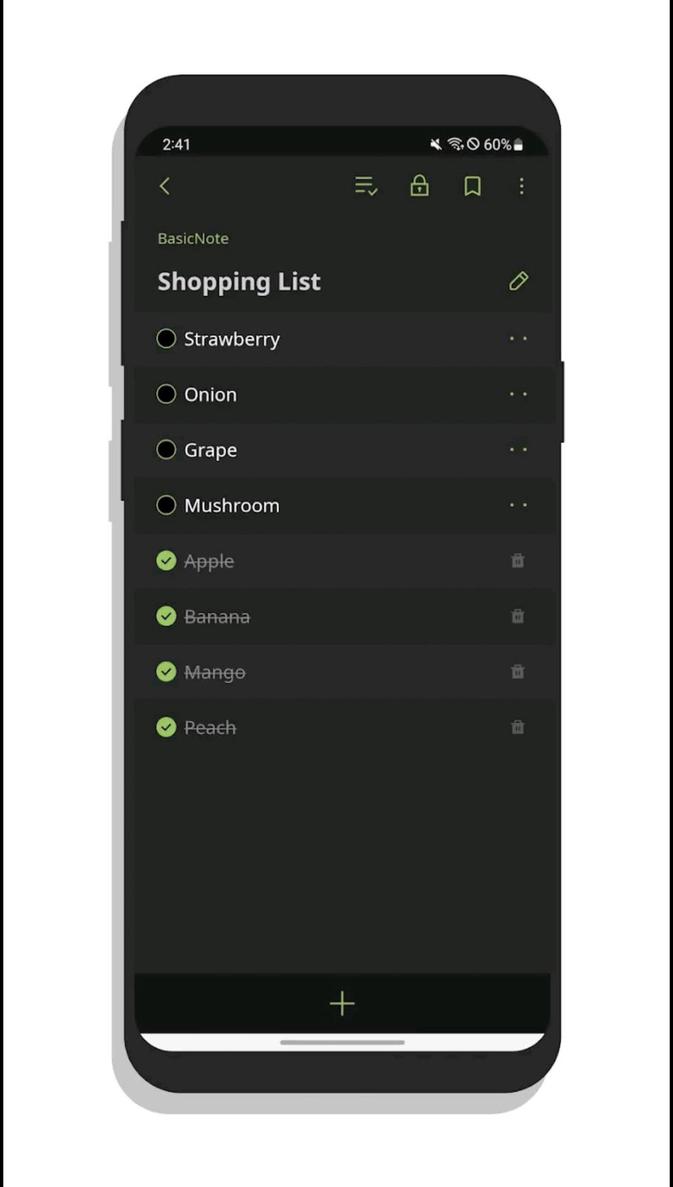Mark Strawberry as completed
Screen dimensions: 673x1187
coord(166,339)
